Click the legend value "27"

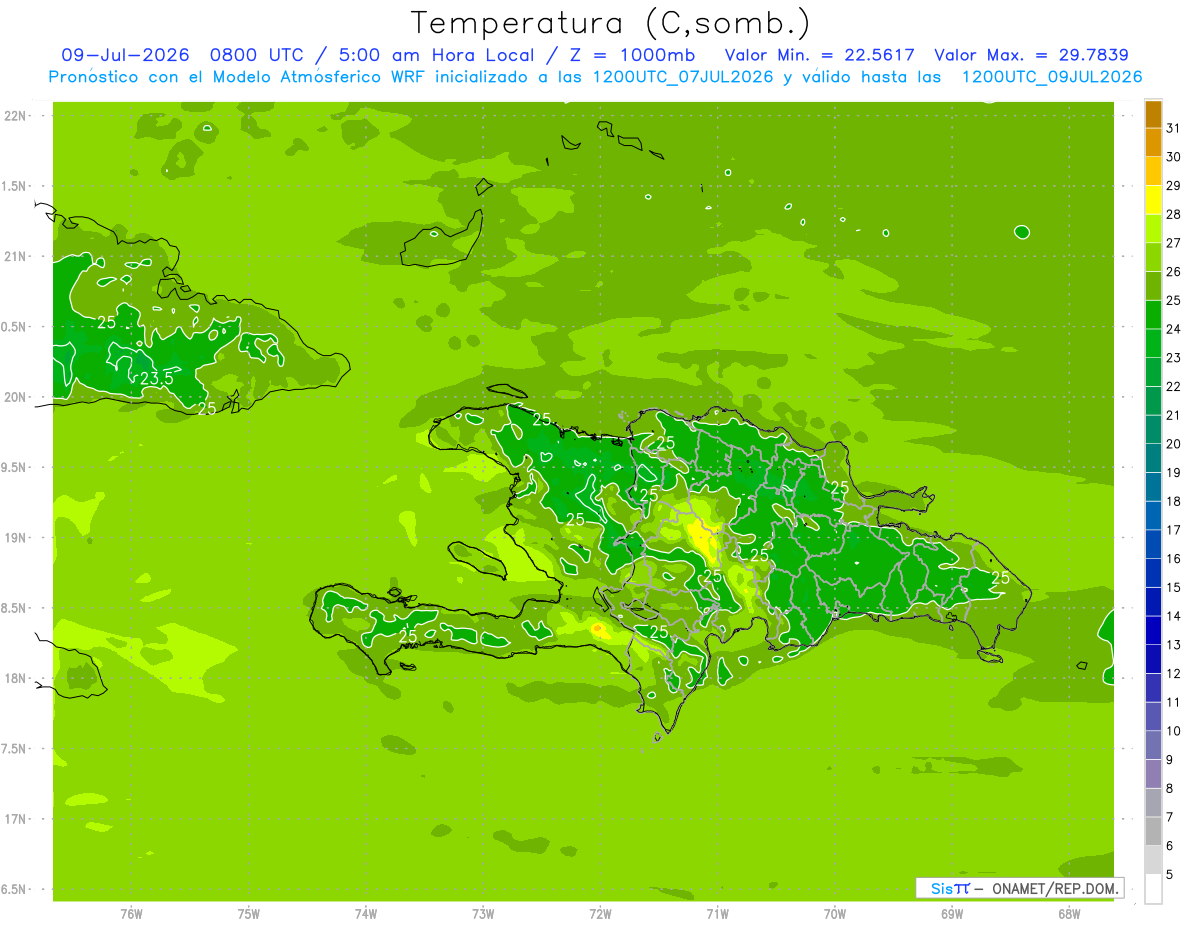1174,243
